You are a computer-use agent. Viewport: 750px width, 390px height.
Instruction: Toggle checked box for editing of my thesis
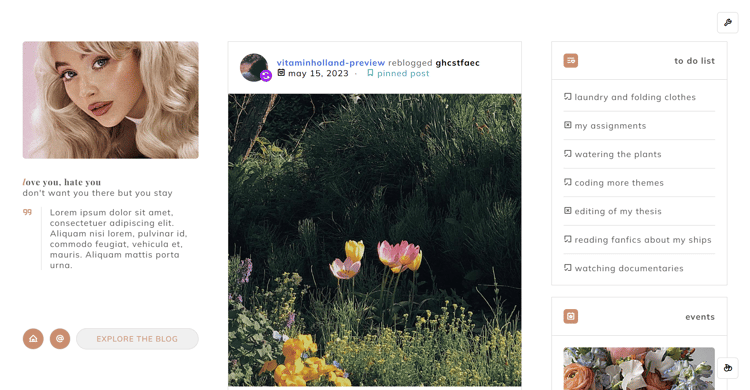[568, 211]
